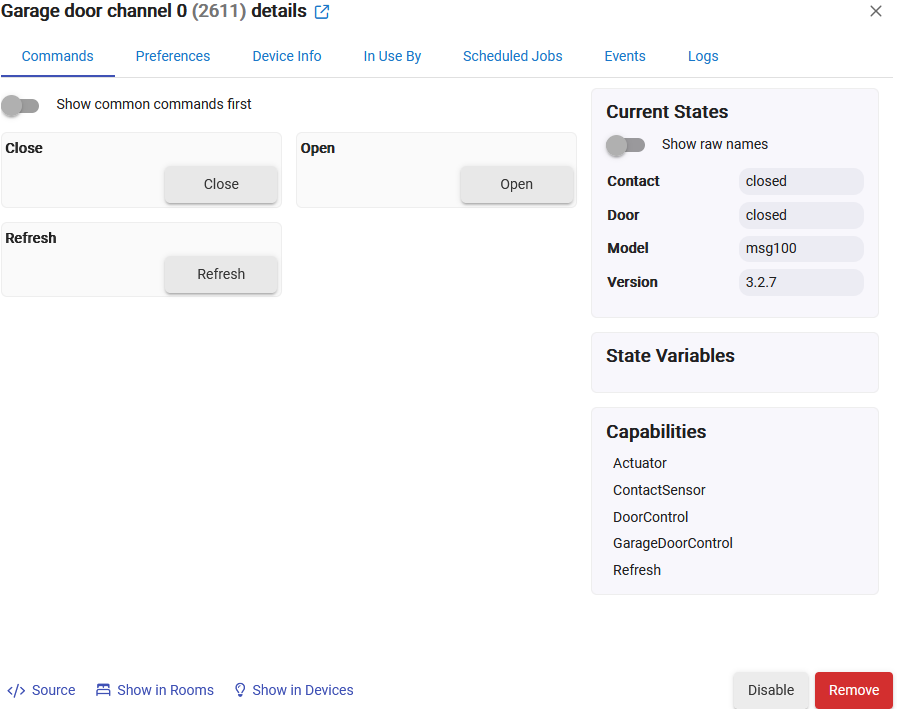Go to the In Use By tab
Viewport: 897px width, 709px height.
pos(392,56)
